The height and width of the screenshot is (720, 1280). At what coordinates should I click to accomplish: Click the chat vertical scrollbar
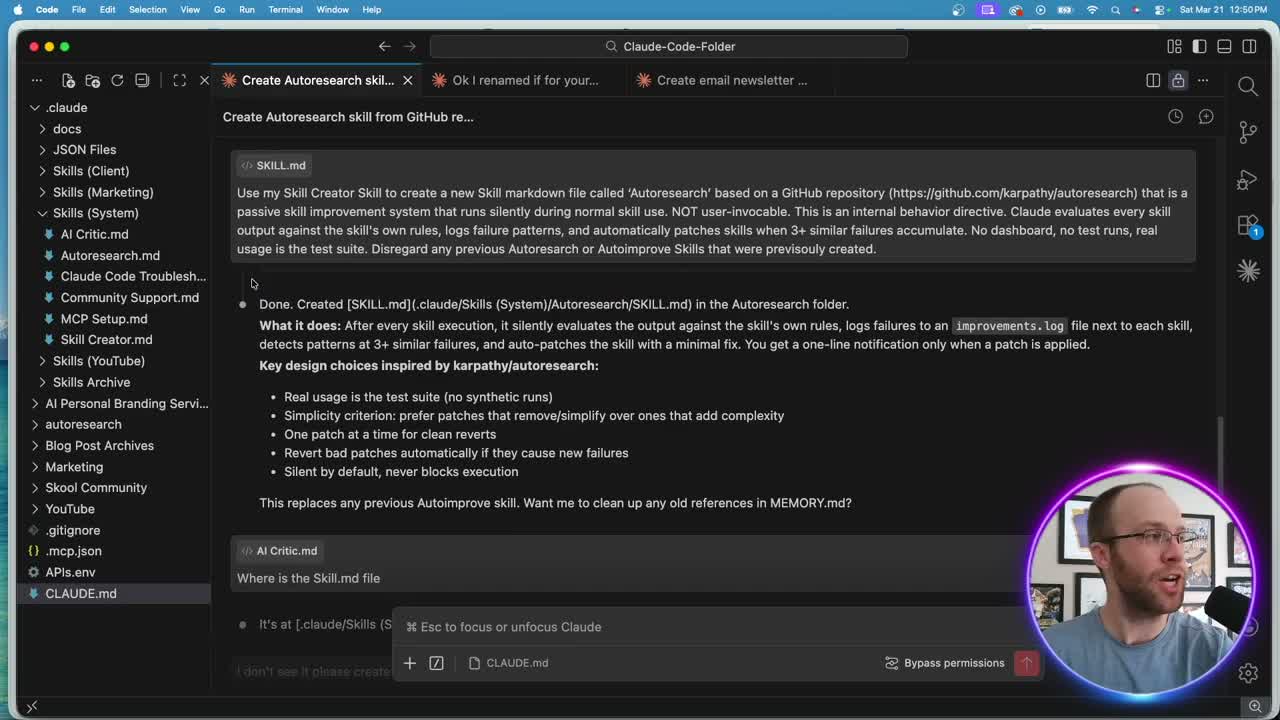(1220, 448)
